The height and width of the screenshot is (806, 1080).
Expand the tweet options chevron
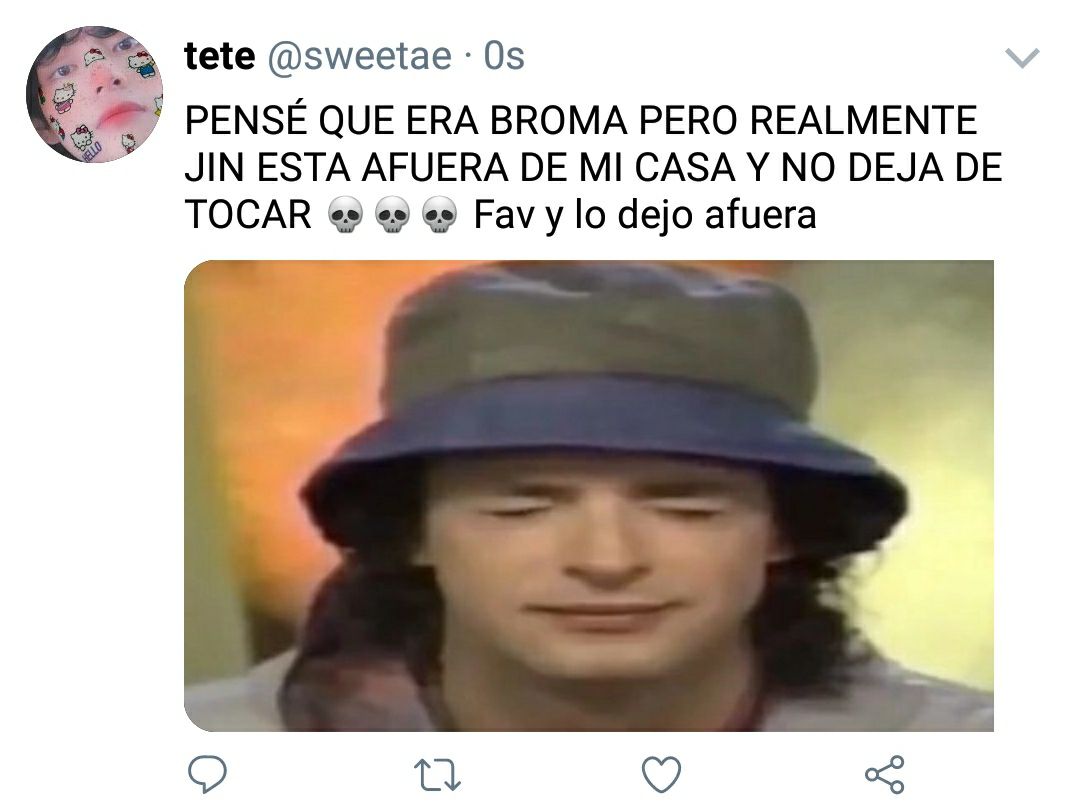[1022, 58]
